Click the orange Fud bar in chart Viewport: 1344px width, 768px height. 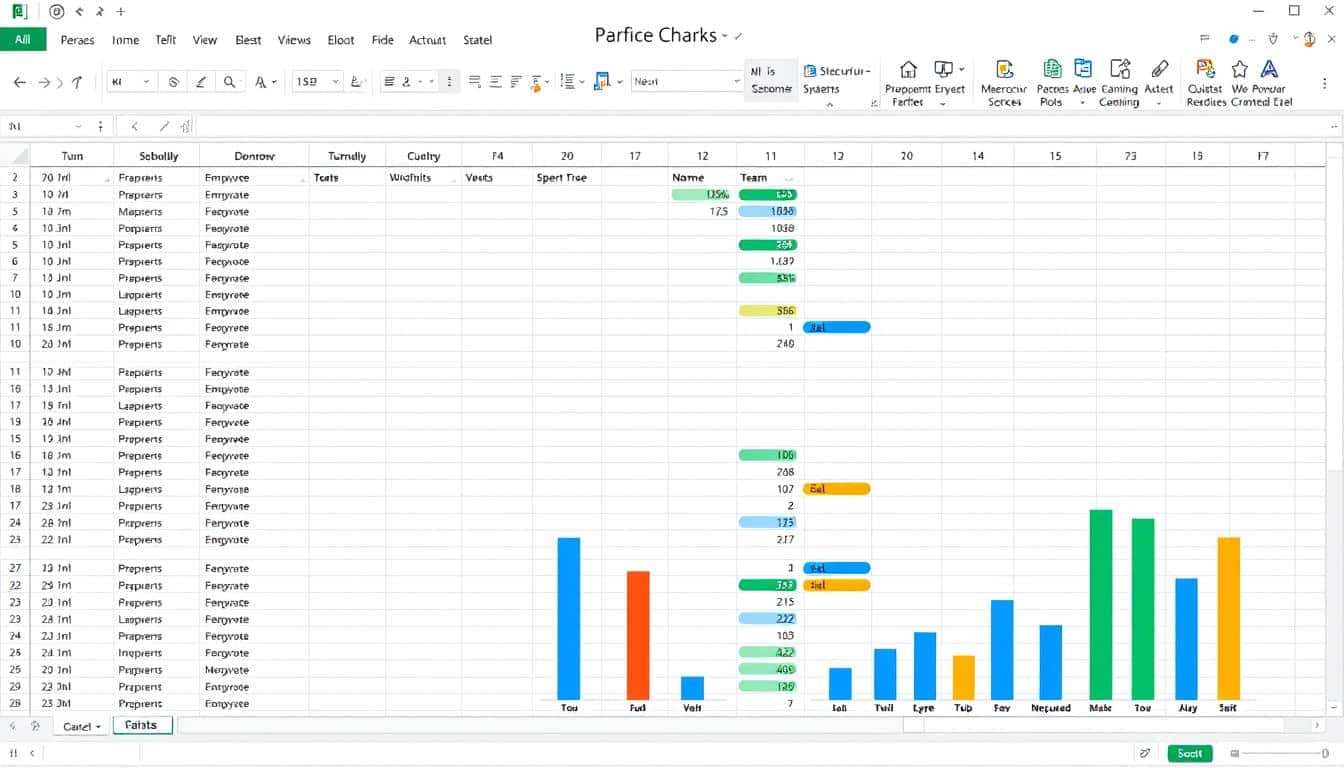(638, 635)
